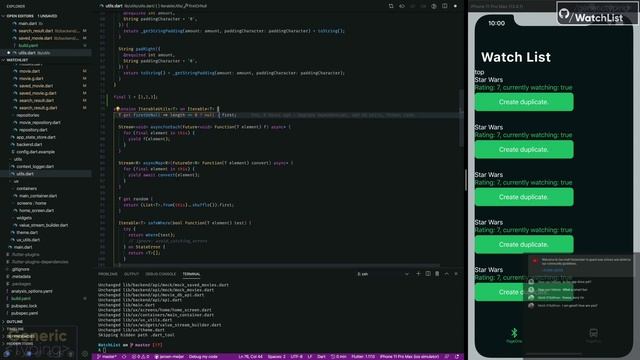
Task: Tap second 'Create duplicate.' button in simulator
Action: 524,149
